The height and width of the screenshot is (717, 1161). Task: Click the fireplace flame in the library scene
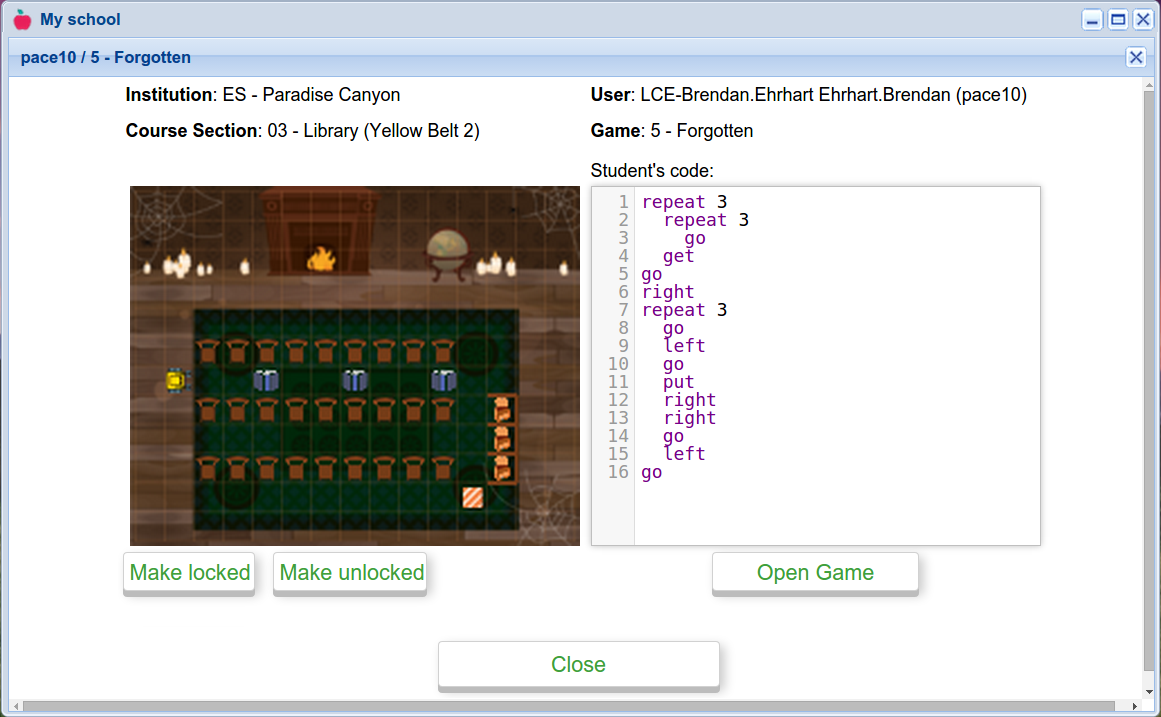pyautogui.click(x=321, y=259)
